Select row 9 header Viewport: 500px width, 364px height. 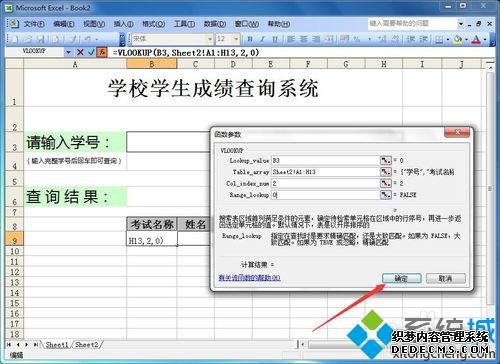coord(14,240)
